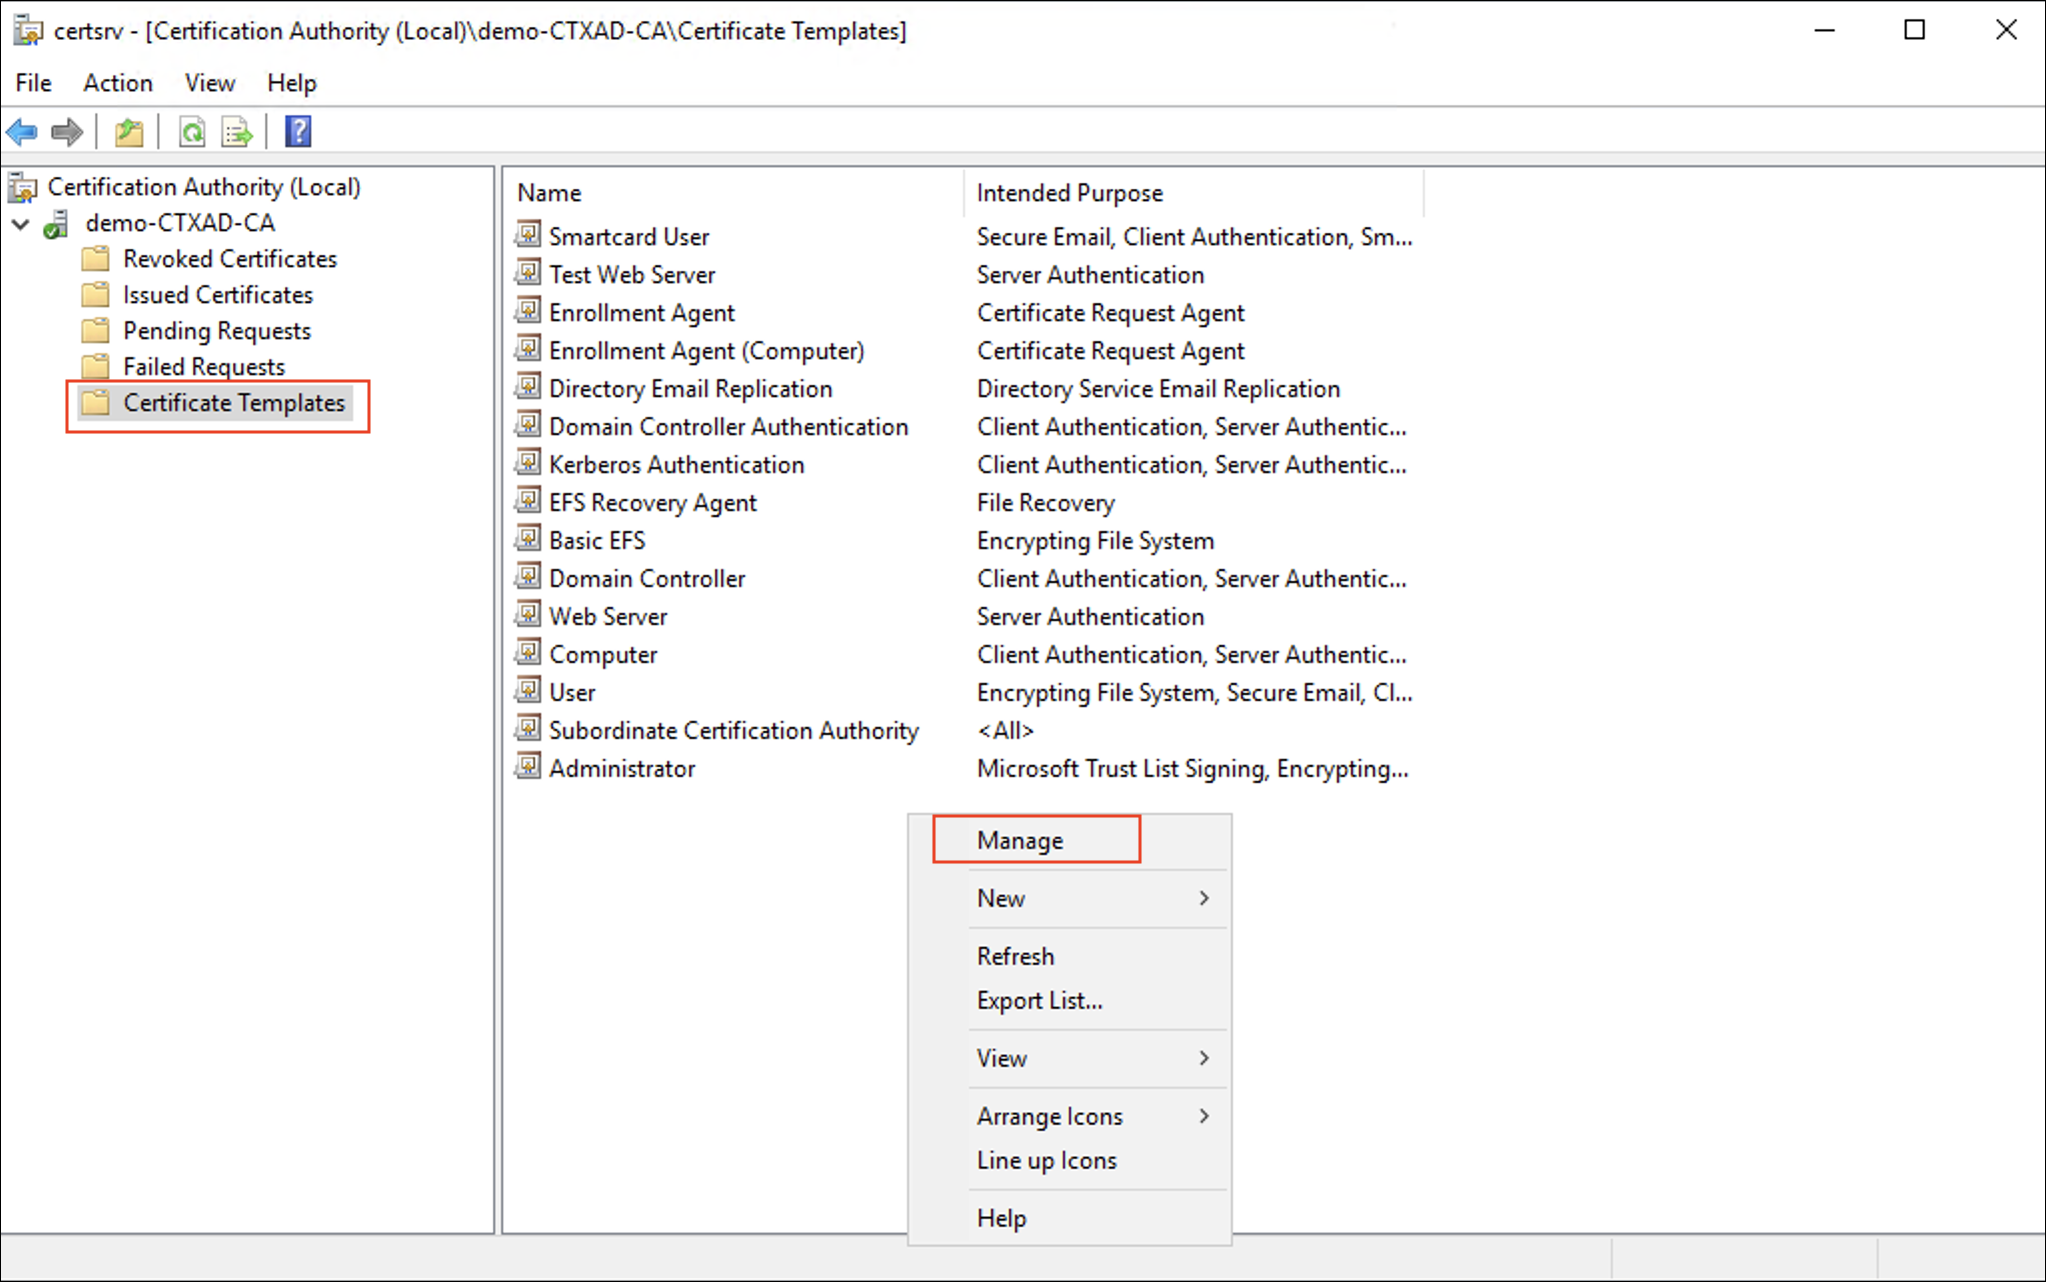
Task: Collapse the demo-CTXAD-CA tree node
Action: point(20,224)
